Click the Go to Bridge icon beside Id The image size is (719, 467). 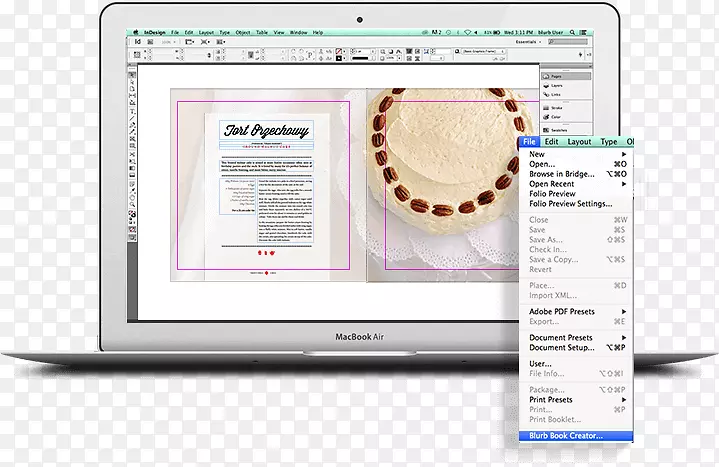tap(150, 42)
